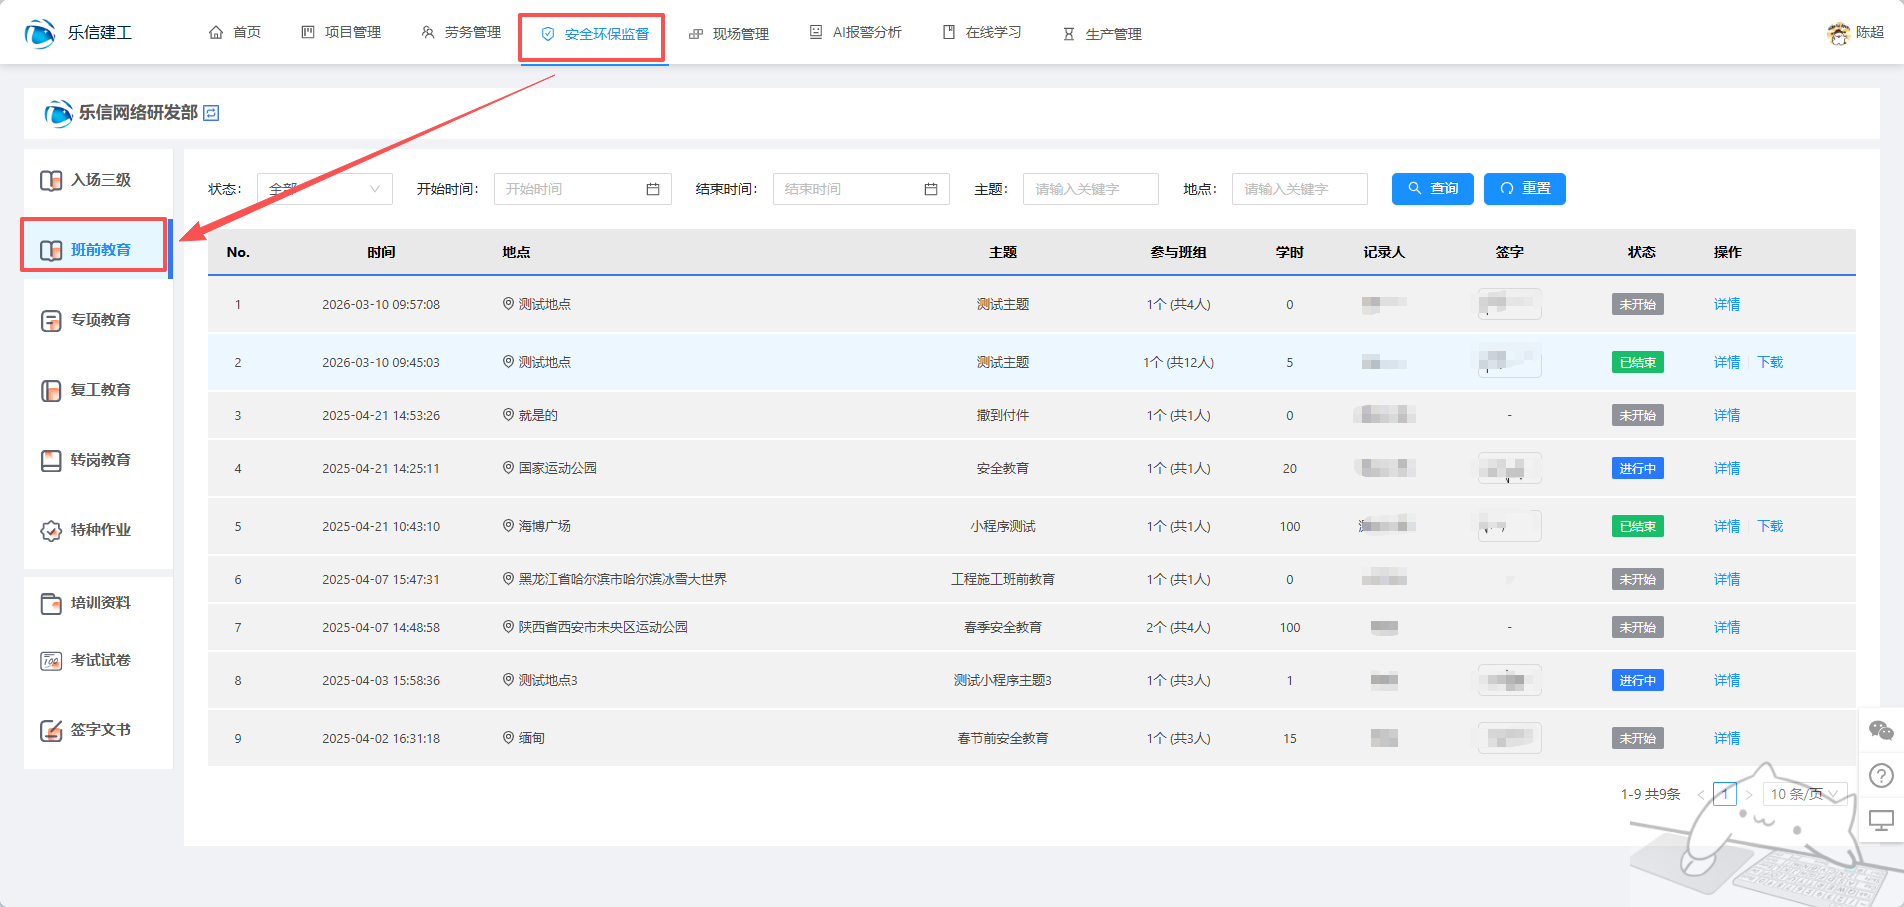Switch to 现场管理 top menu
The image size is (1904, 907).
tap(729, 34)
